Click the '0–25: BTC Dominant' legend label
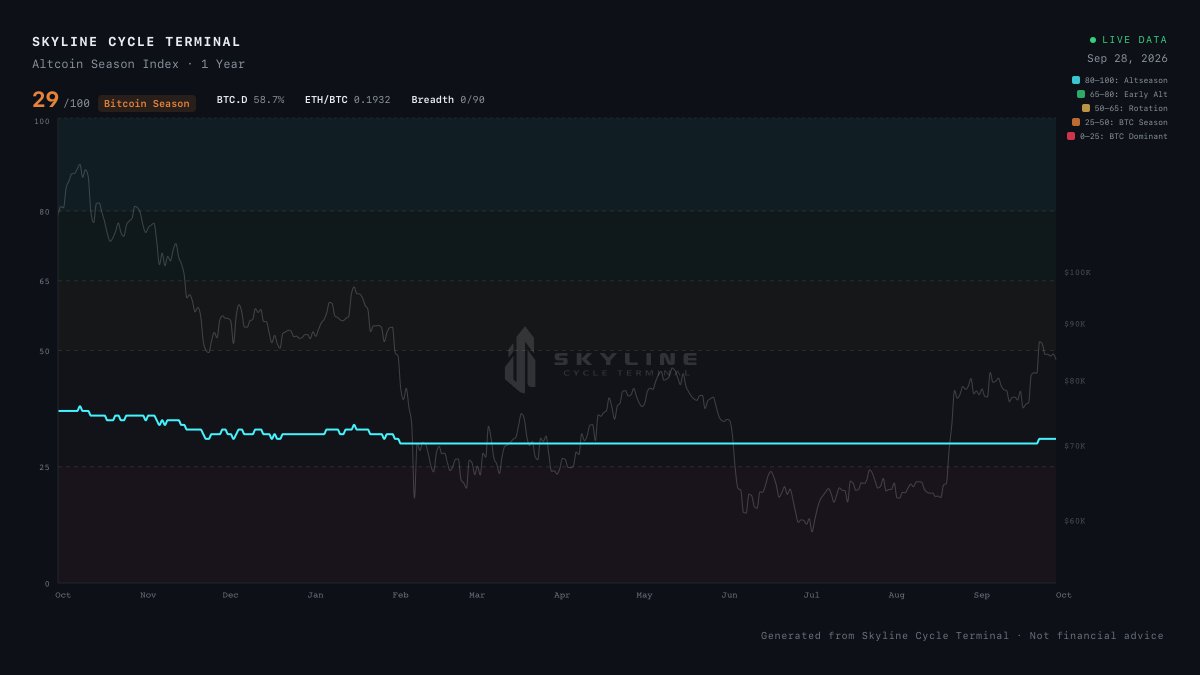 click(x=1124, y=136)
